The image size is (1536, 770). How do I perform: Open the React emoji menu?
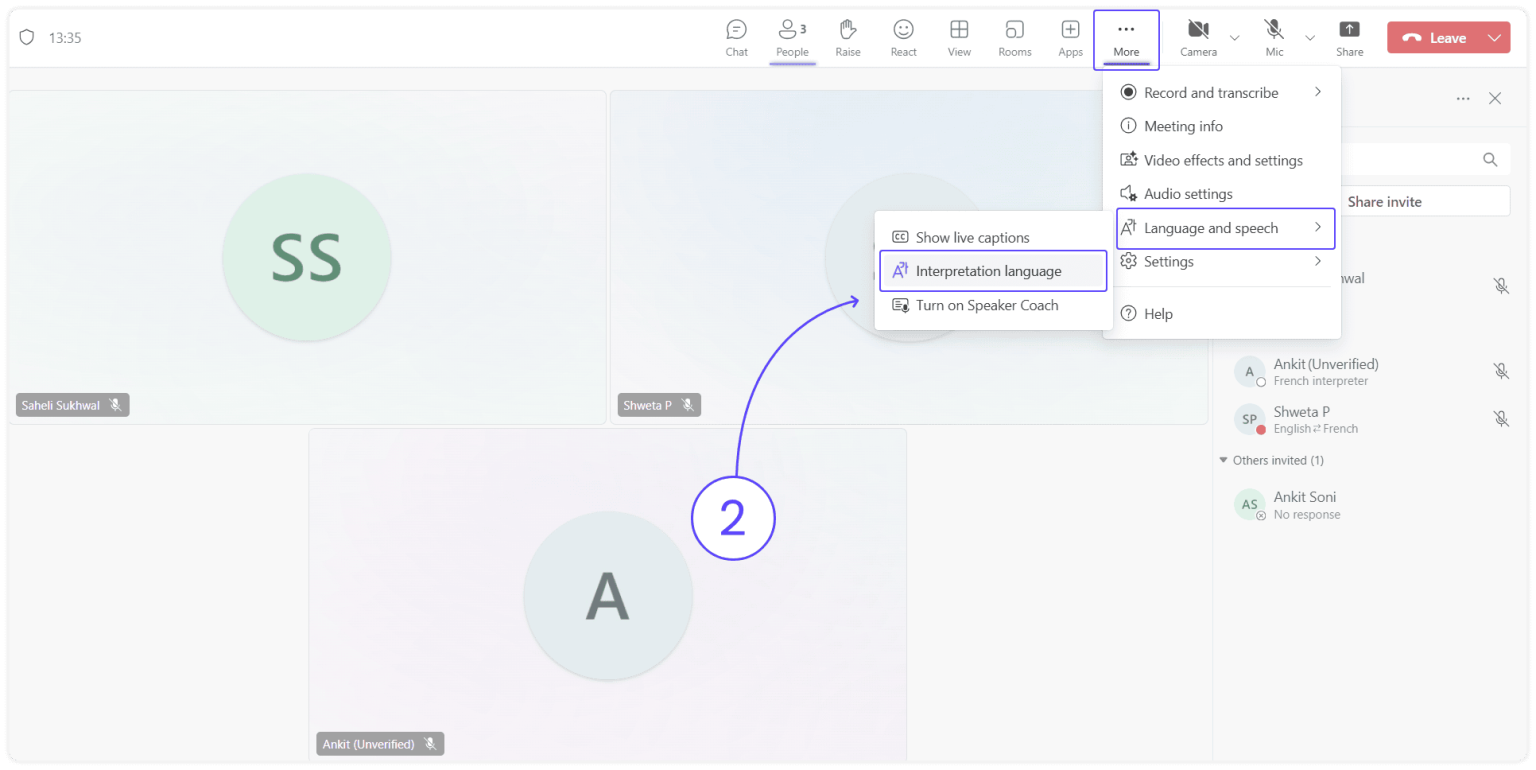pyautogui.click(x=903, y=37)
